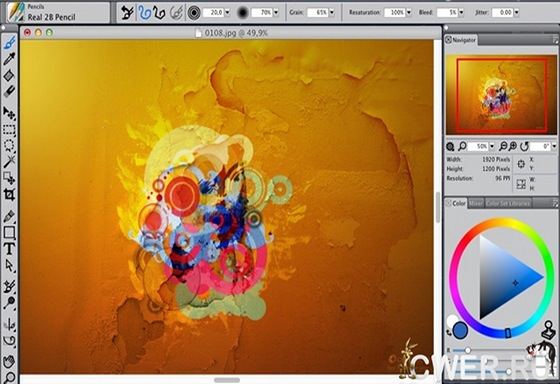Click the opacity preview soft dot
This screenshot has width=560, height=384.
tap(242, 13)
